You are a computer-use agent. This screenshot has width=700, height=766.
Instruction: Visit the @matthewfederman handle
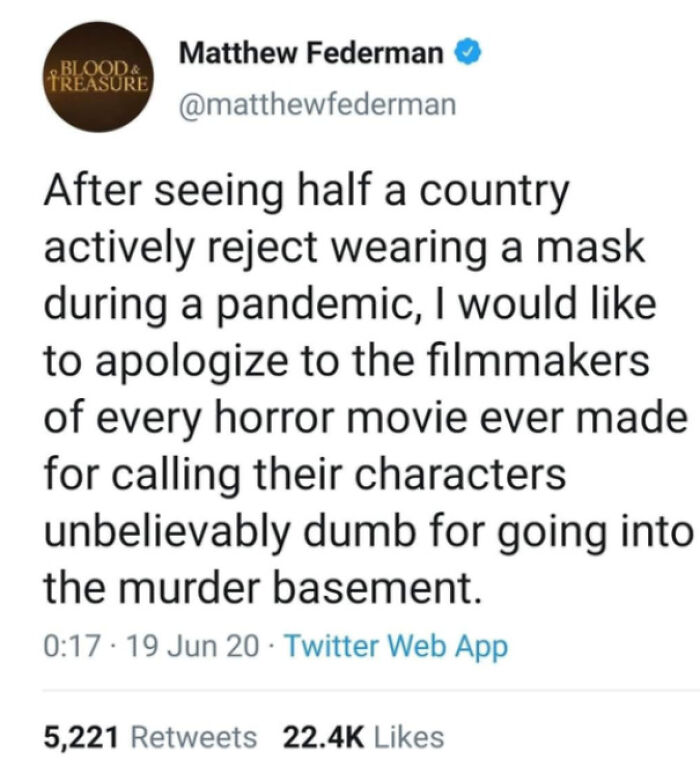pos(318,105)
